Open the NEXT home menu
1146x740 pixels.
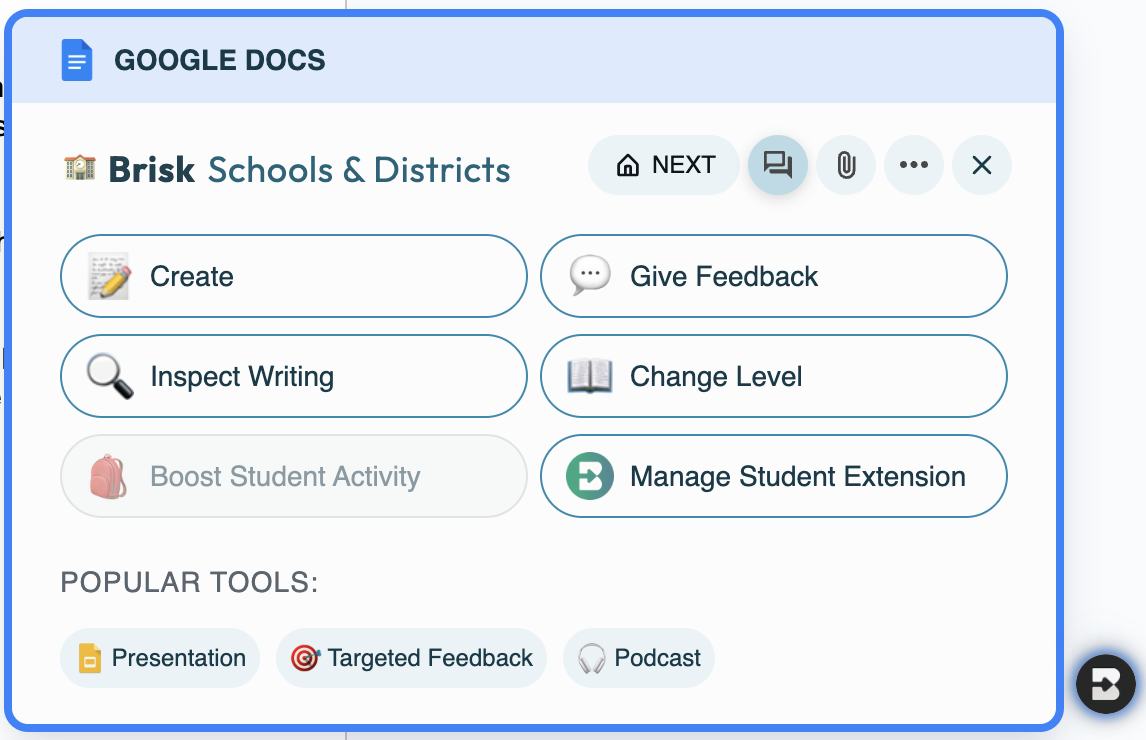pyautogui.click(x=663, y=165)
